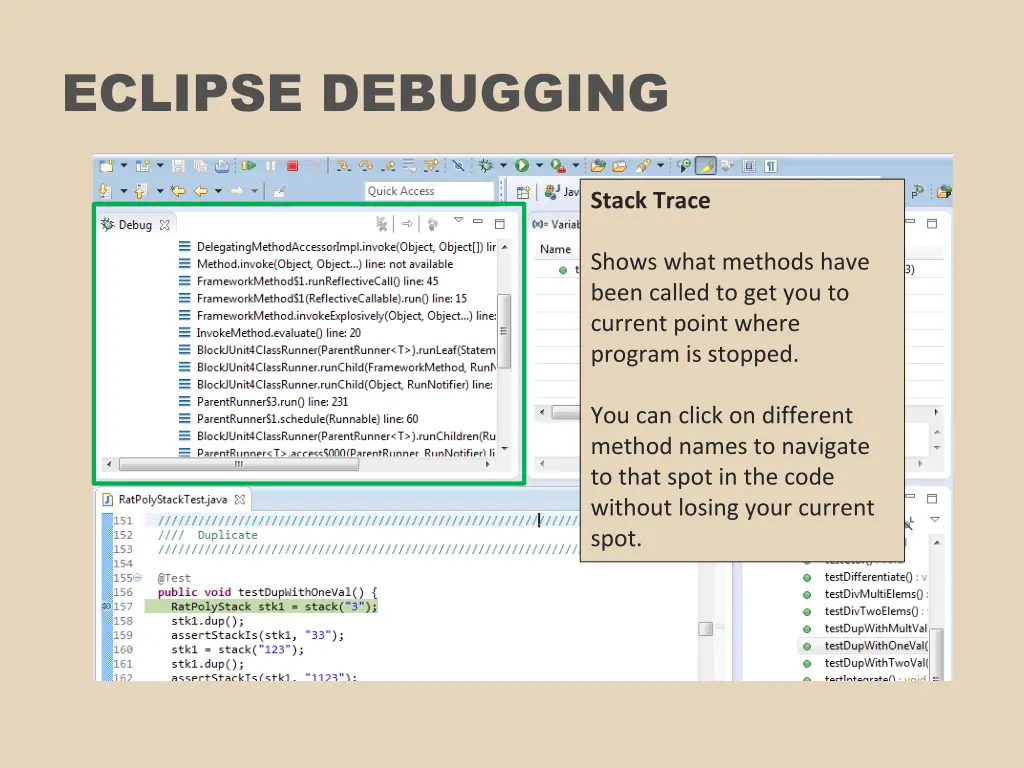Open the Debug panel view menu triangle
Image resolution: width=1024 pixels, height=768 pixels.
(x=459, y=219)
